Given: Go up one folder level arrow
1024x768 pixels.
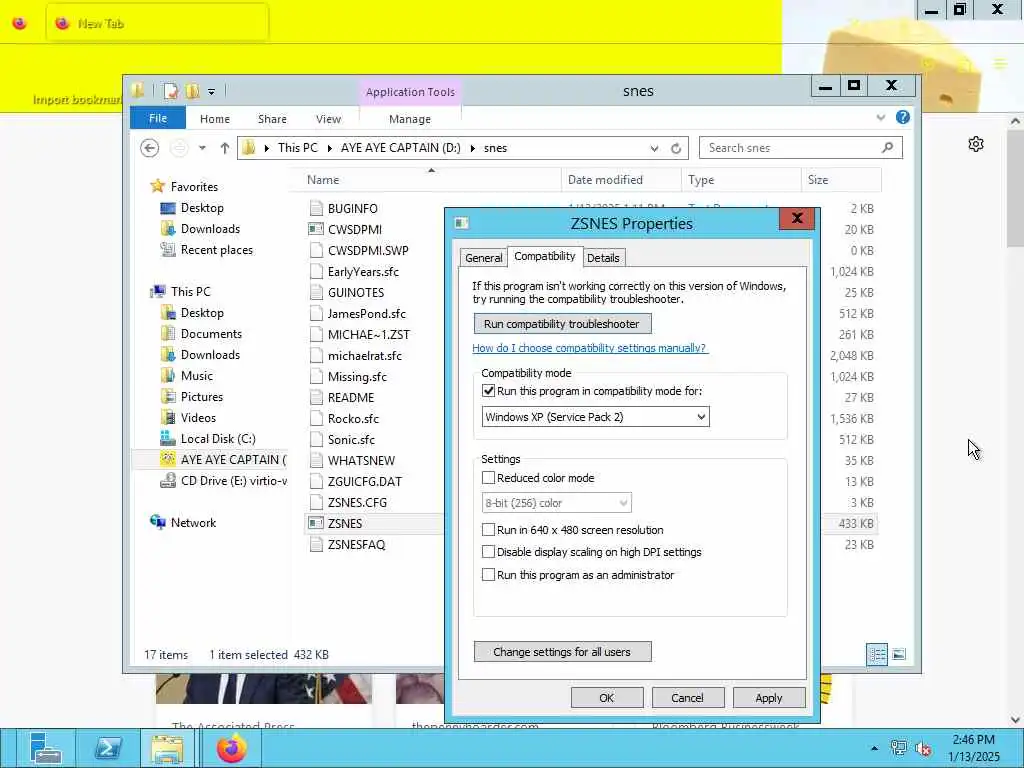Looking at the screenshot, I should 225,148.
